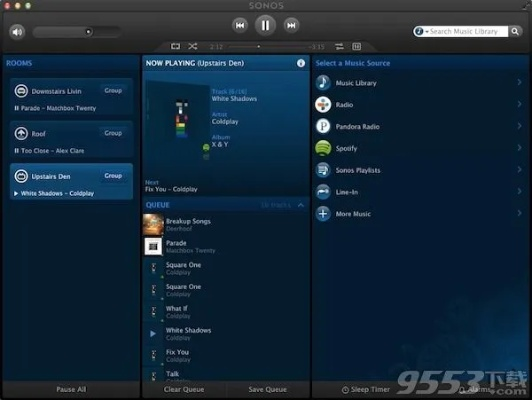Open the Sleep Timer
The image size is (532, 400).
click(366, 389)
